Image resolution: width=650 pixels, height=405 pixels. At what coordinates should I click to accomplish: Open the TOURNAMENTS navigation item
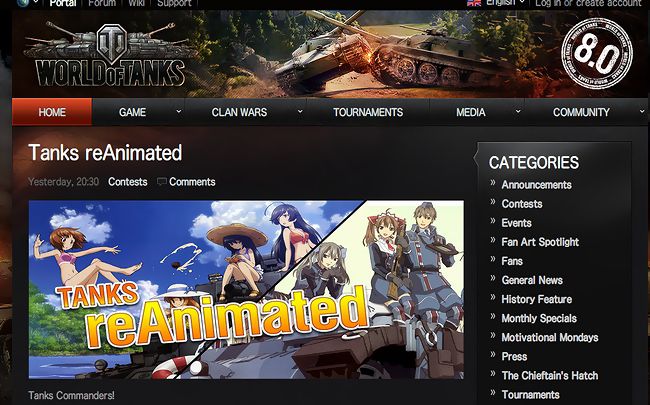(x=368, y=112)
